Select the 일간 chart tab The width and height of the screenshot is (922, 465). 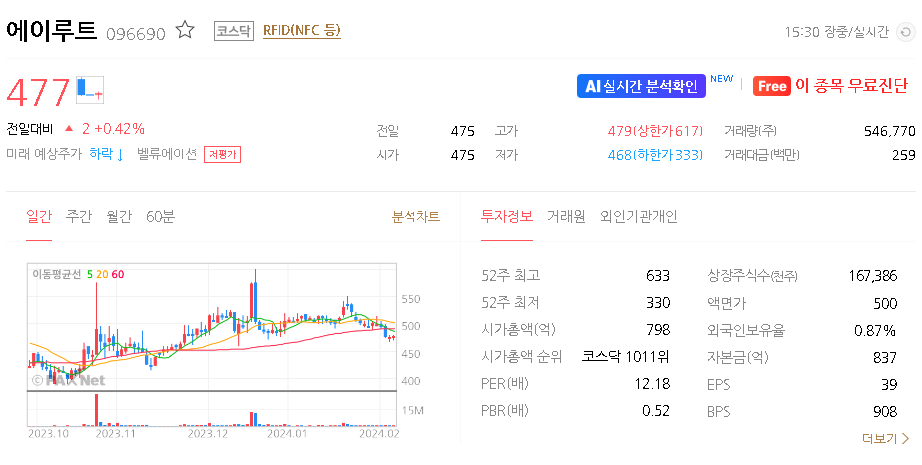(39, 216)
